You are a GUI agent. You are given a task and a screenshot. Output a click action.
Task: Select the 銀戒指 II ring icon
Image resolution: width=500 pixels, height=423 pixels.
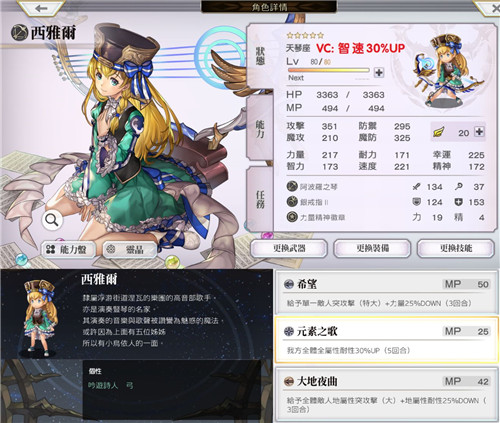click(x=292, y=201)
